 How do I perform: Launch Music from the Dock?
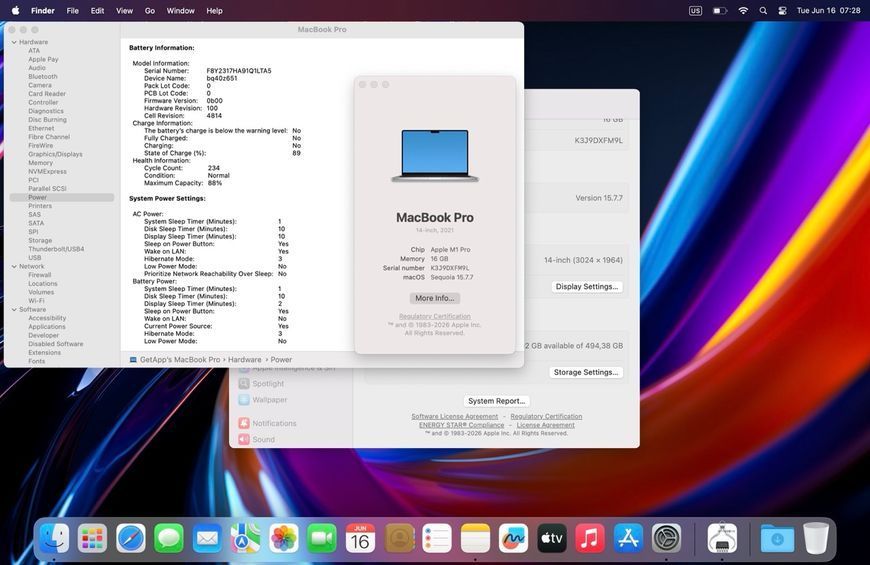pyautogui.click(x=590, y=538)
